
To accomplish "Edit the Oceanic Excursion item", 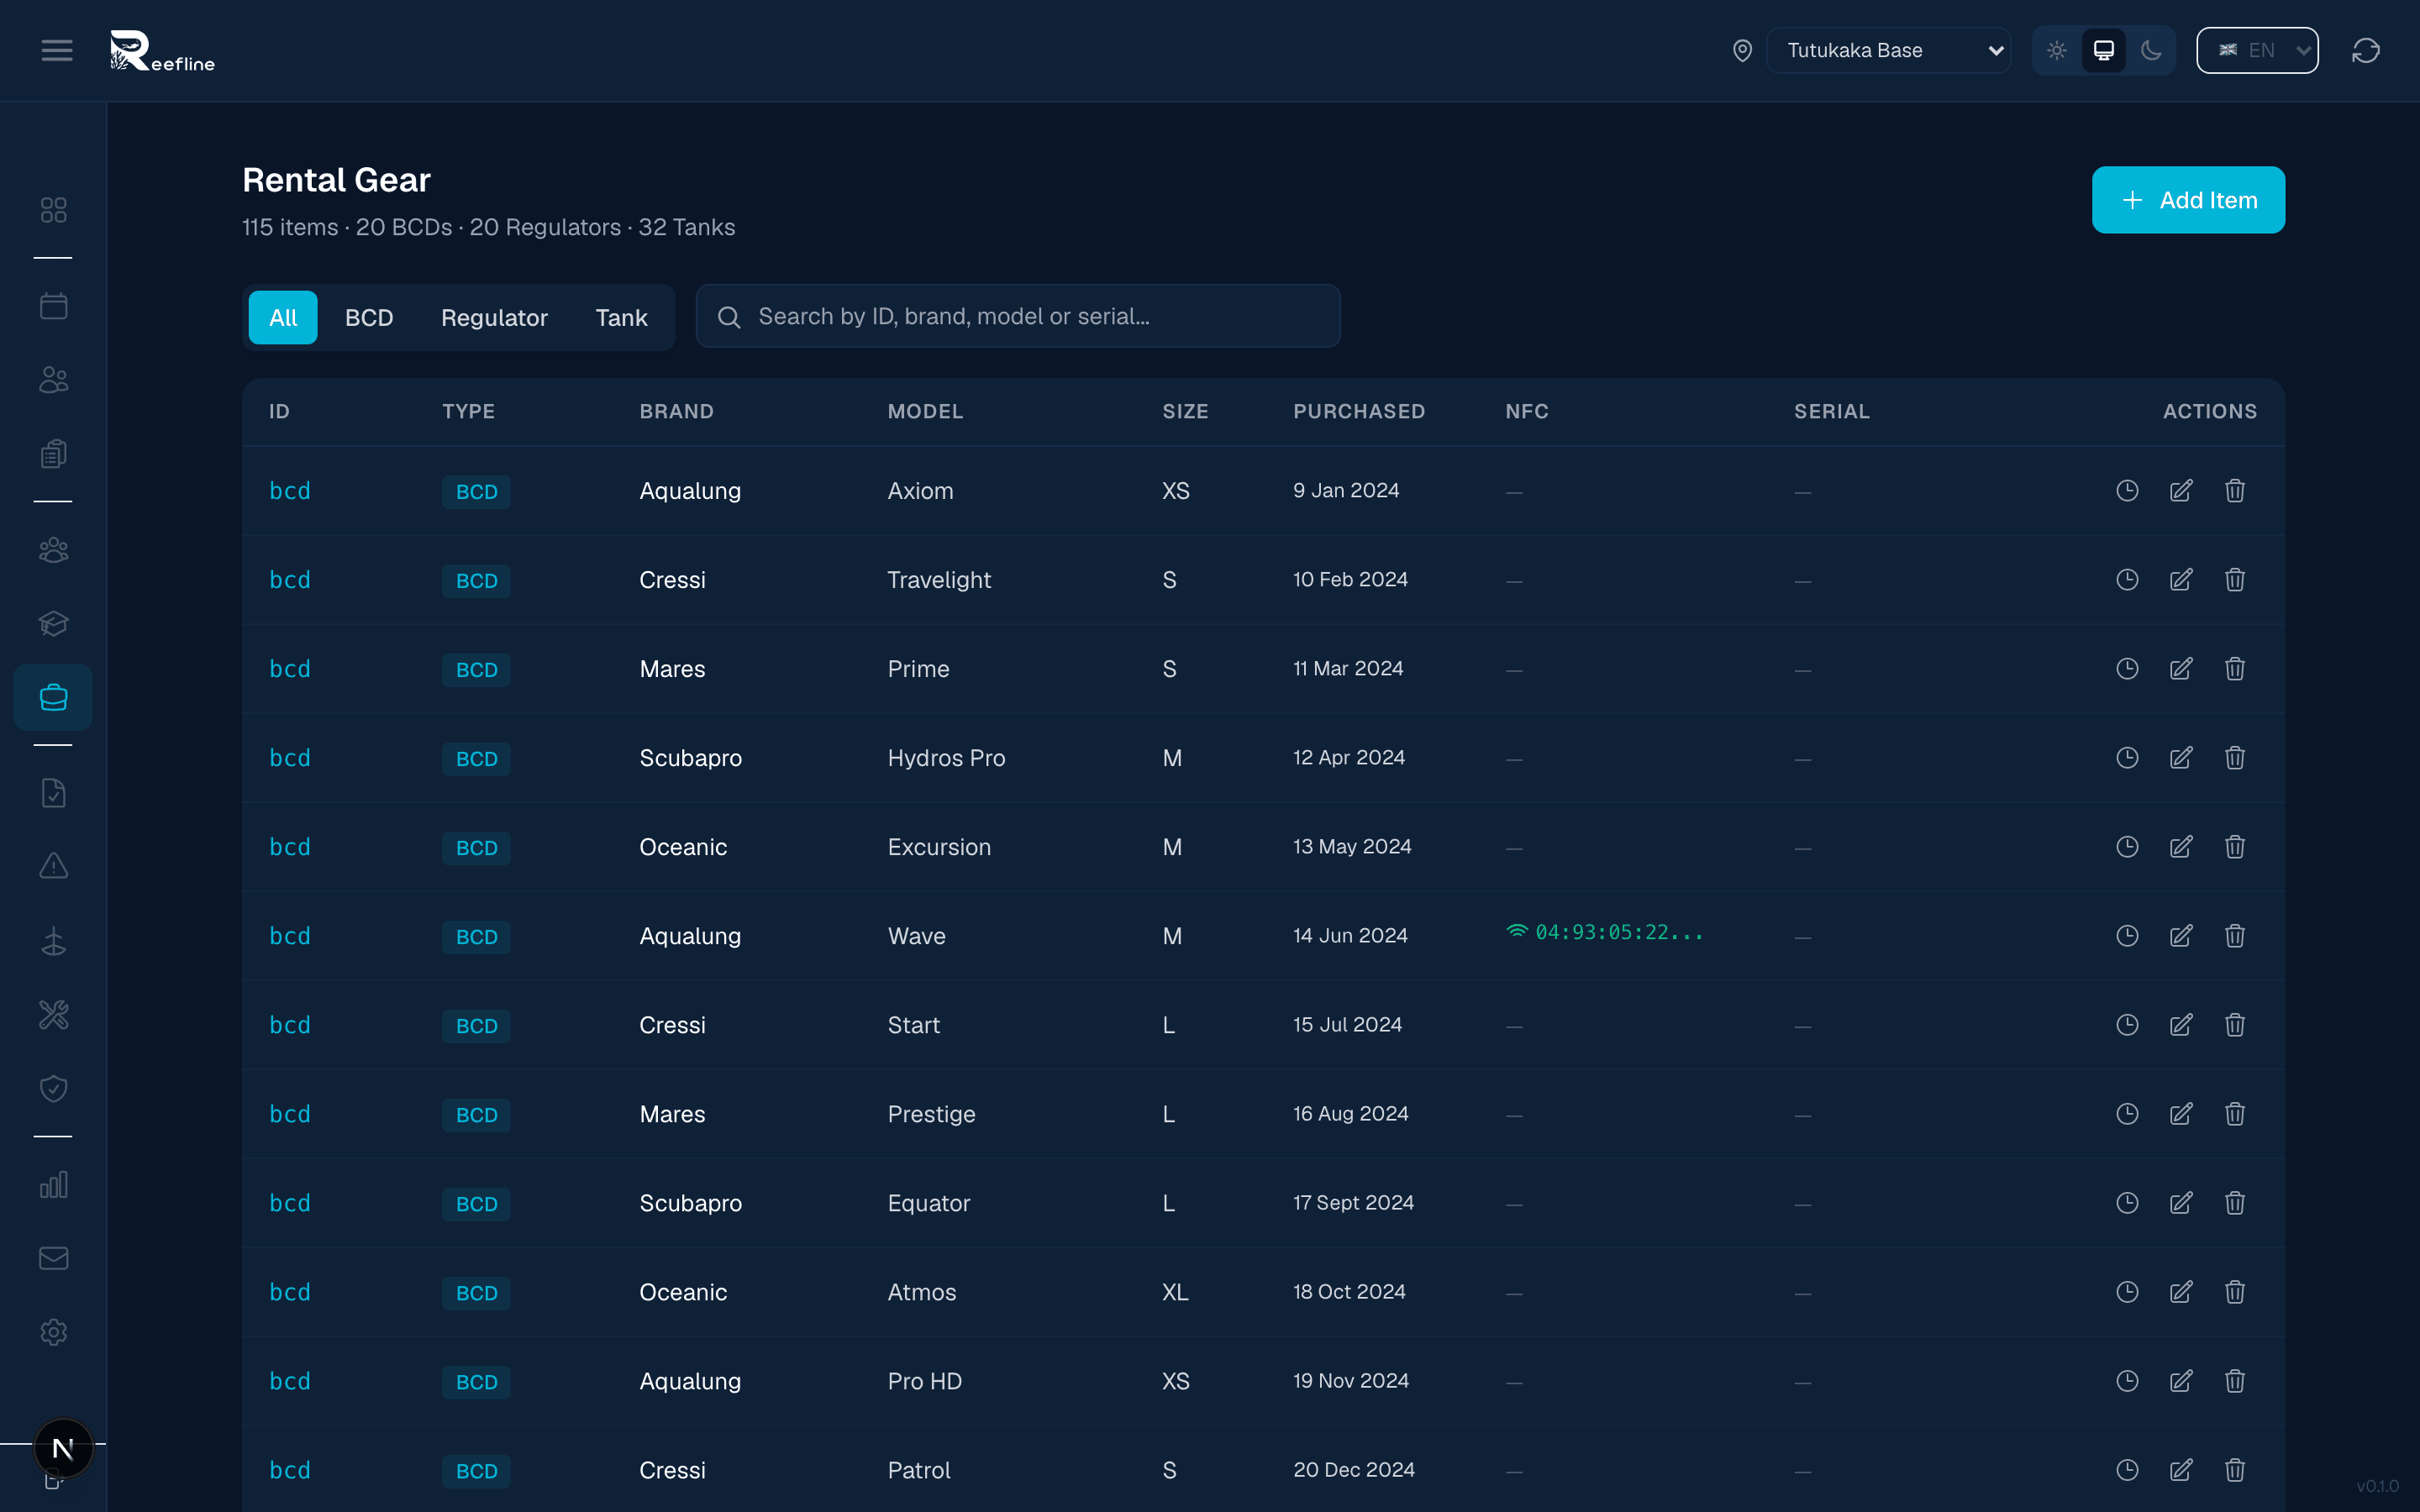I will [2181, 846].
